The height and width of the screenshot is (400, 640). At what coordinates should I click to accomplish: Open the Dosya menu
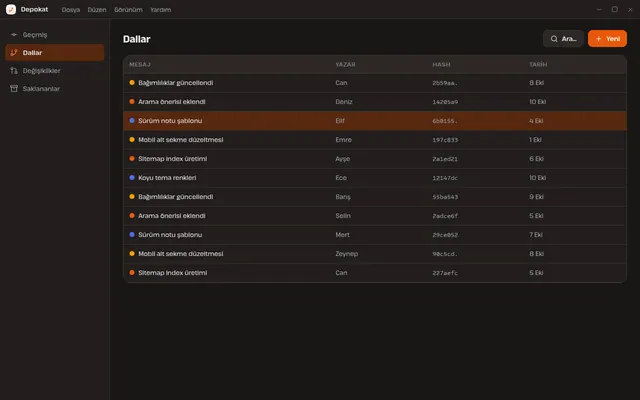71,9
